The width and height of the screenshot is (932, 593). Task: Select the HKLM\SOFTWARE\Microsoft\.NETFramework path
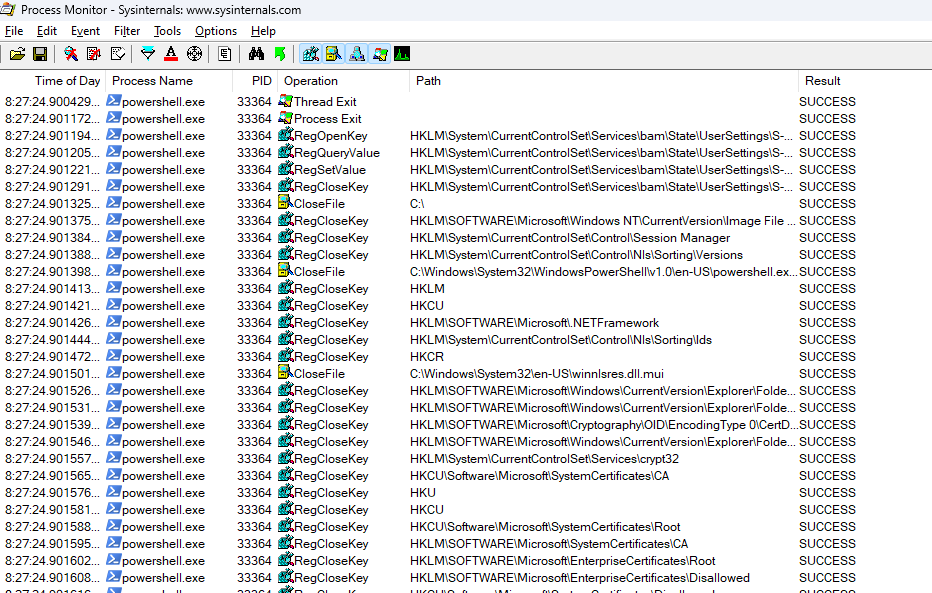coord(534,323)
